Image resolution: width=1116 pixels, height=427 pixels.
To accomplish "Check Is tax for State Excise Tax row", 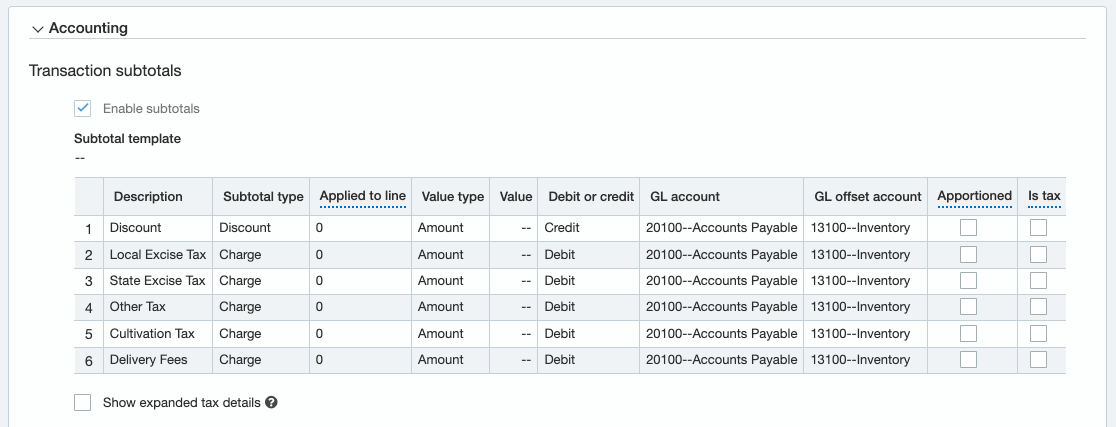I will pos(1038,281).
